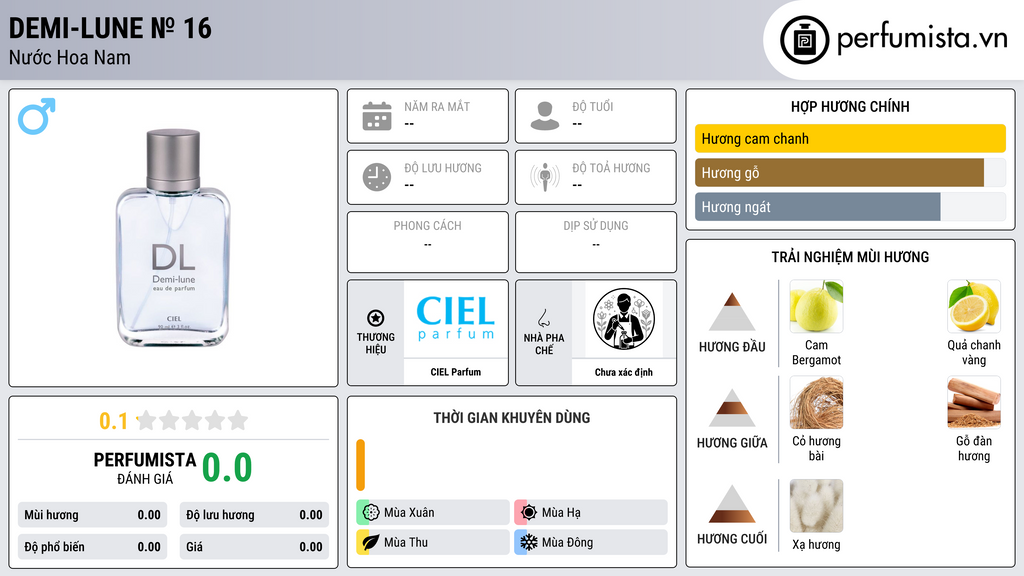Click the Hương đầu pyramid icon
Screen dimensions: 1024x576
click(732, 312)
